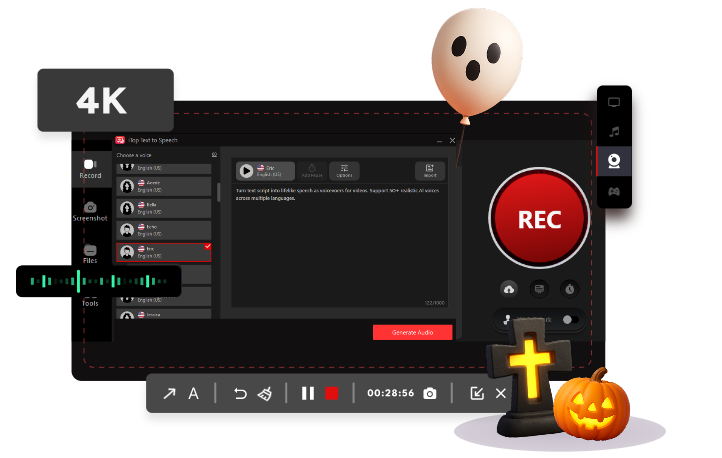This screenshot has height=458, width=722.
Task: Click the icon beside Choose a voice
Action: [214, 155]
